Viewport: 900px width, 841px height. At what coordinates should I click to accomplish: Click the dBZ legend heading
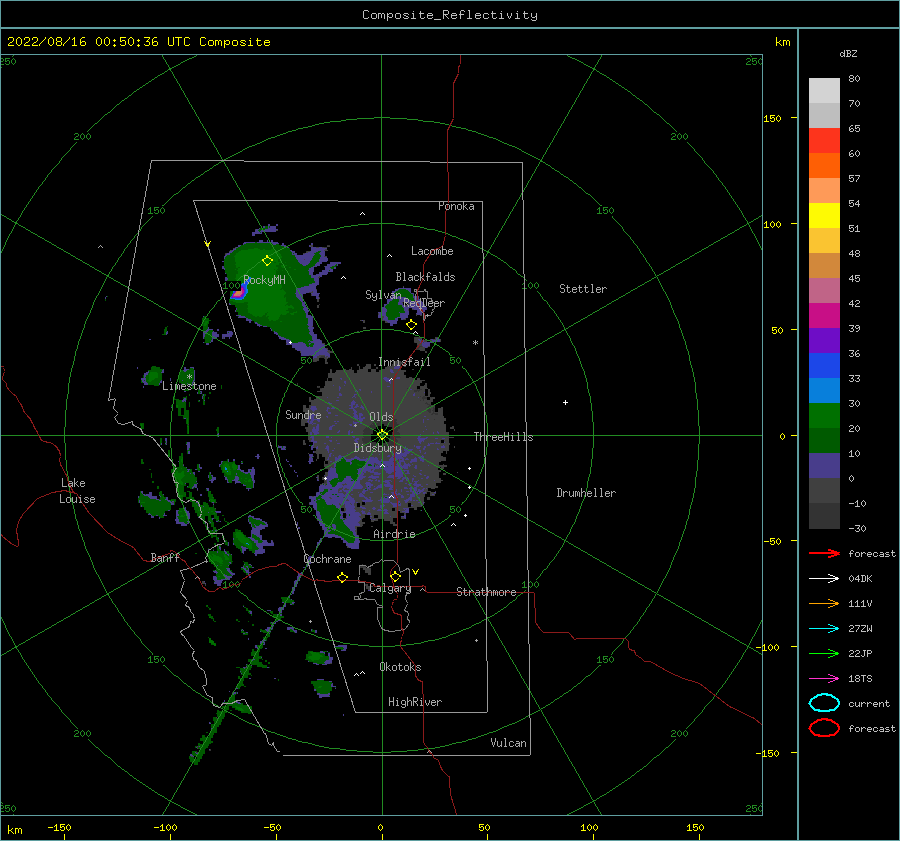[x=848, y=53]
